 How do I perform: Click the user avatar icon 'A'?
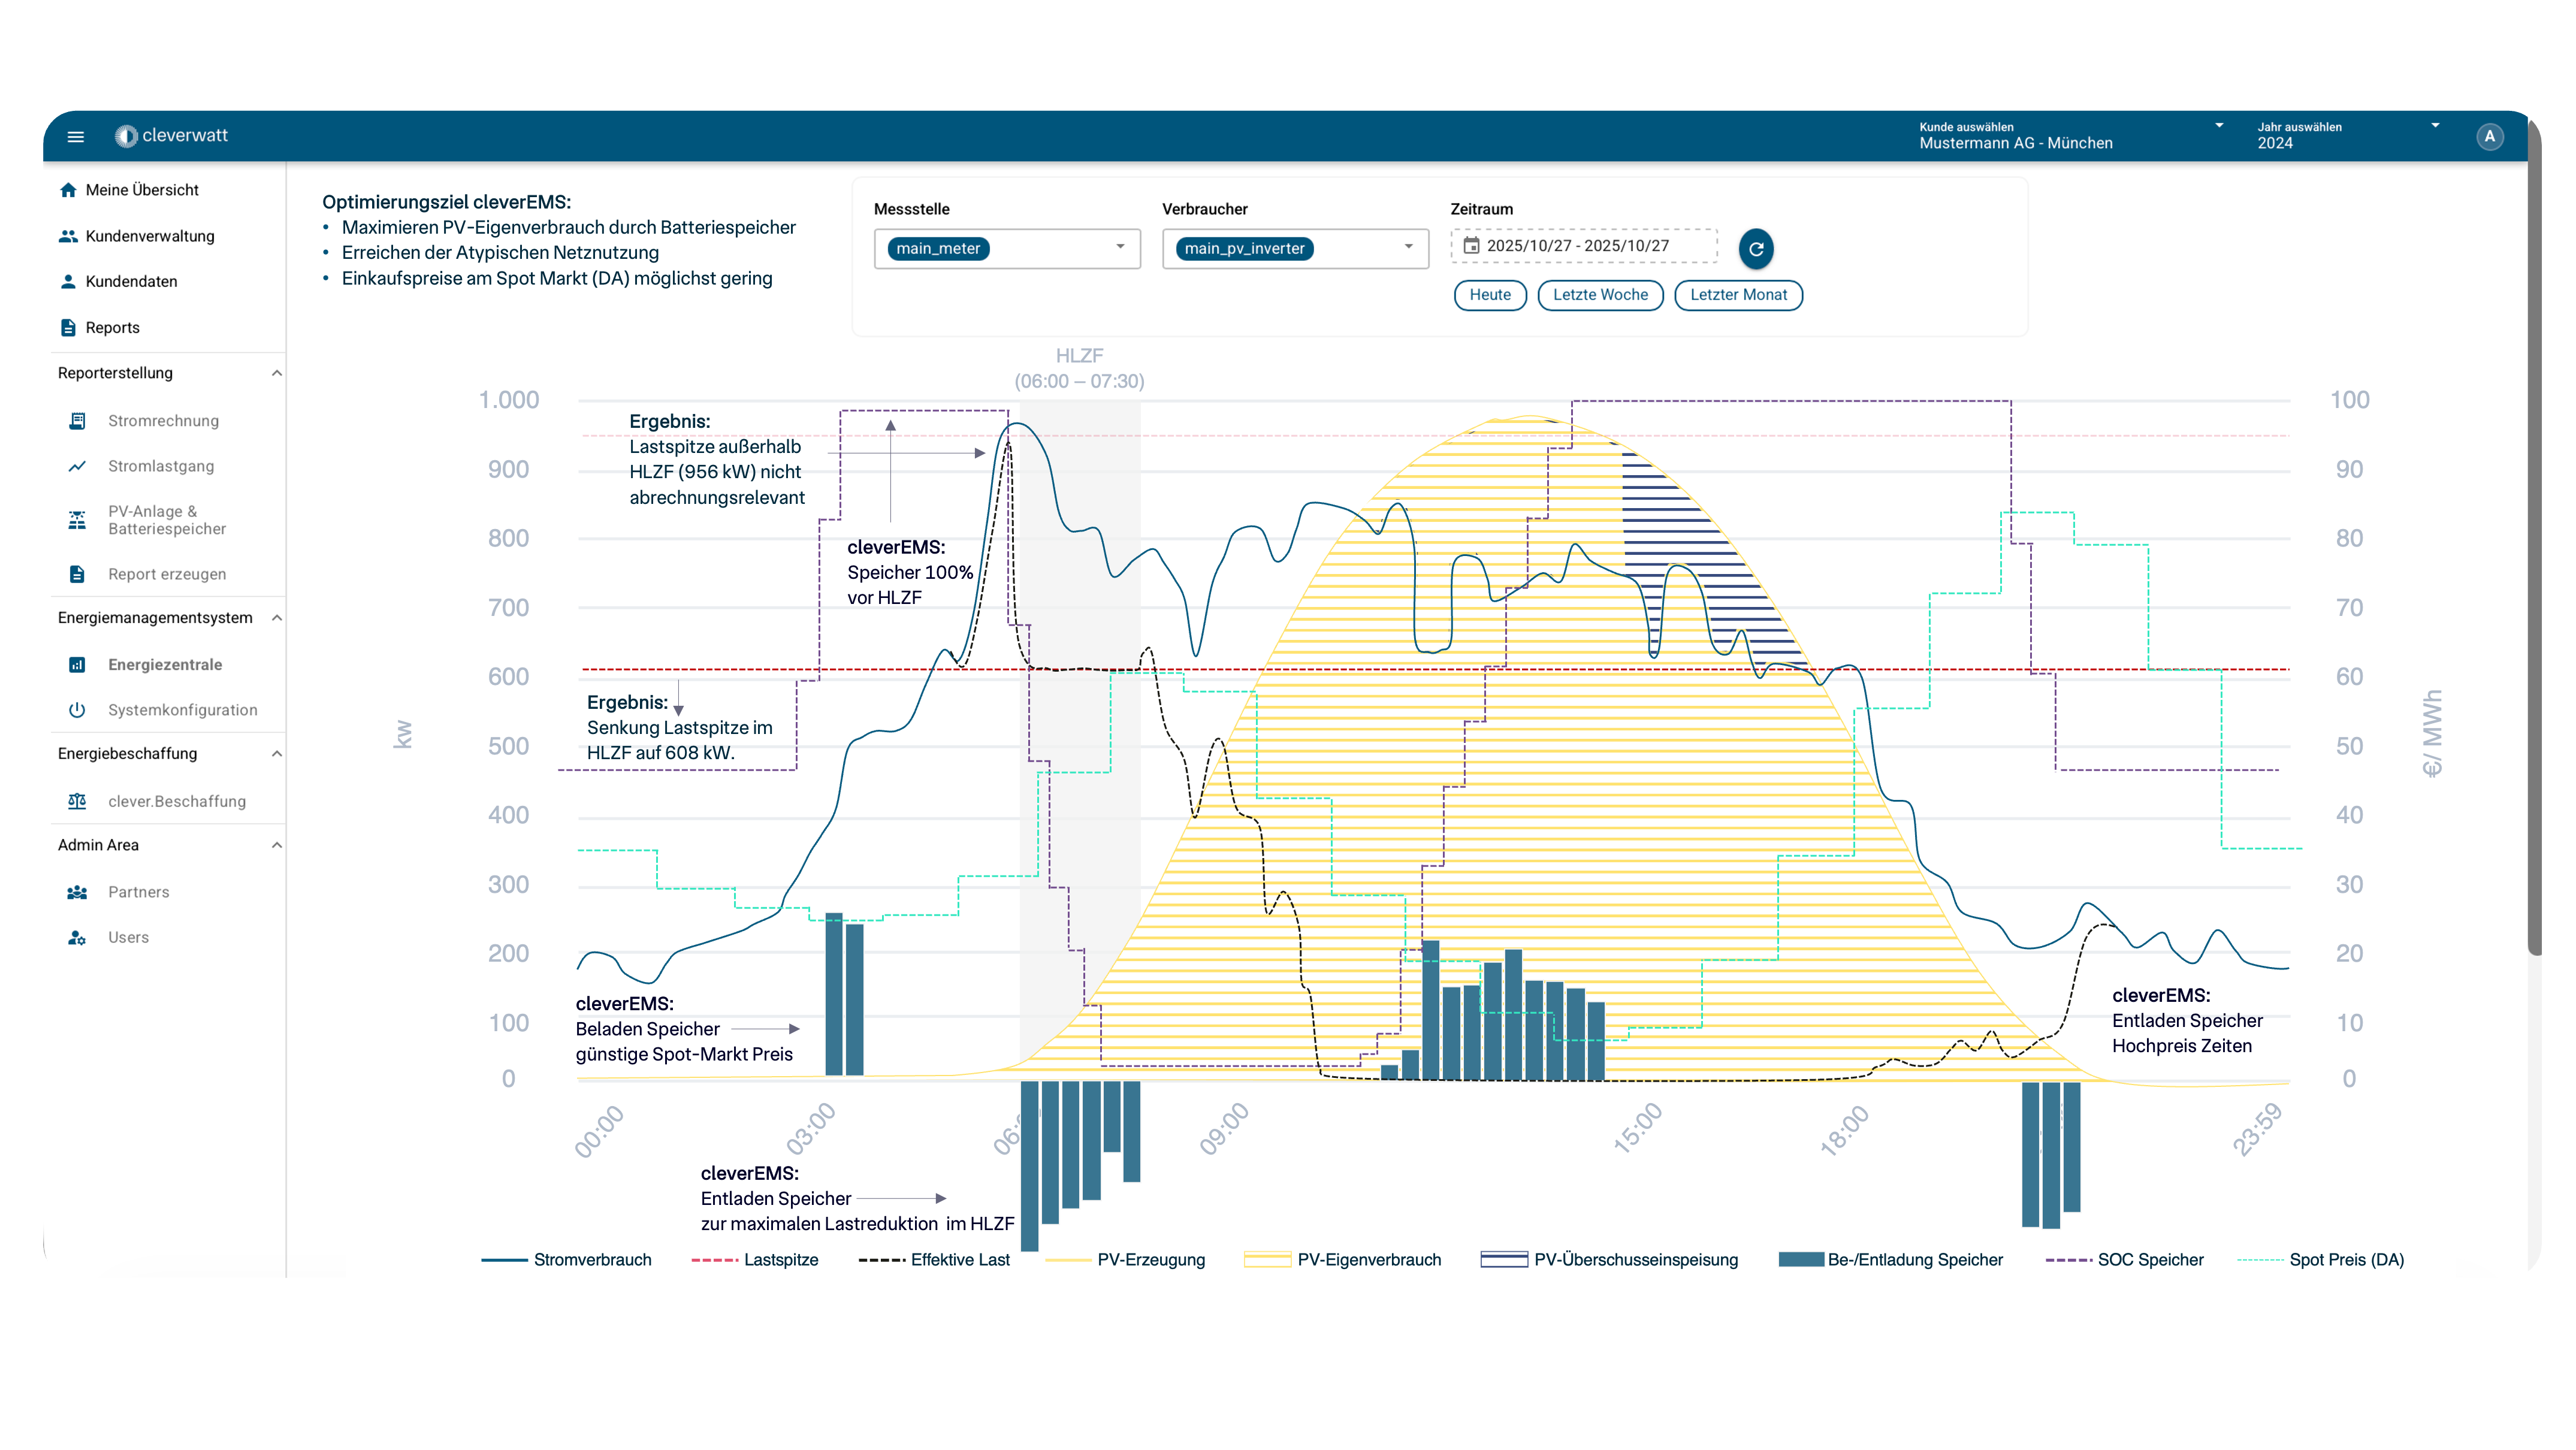pos(2489,136)
